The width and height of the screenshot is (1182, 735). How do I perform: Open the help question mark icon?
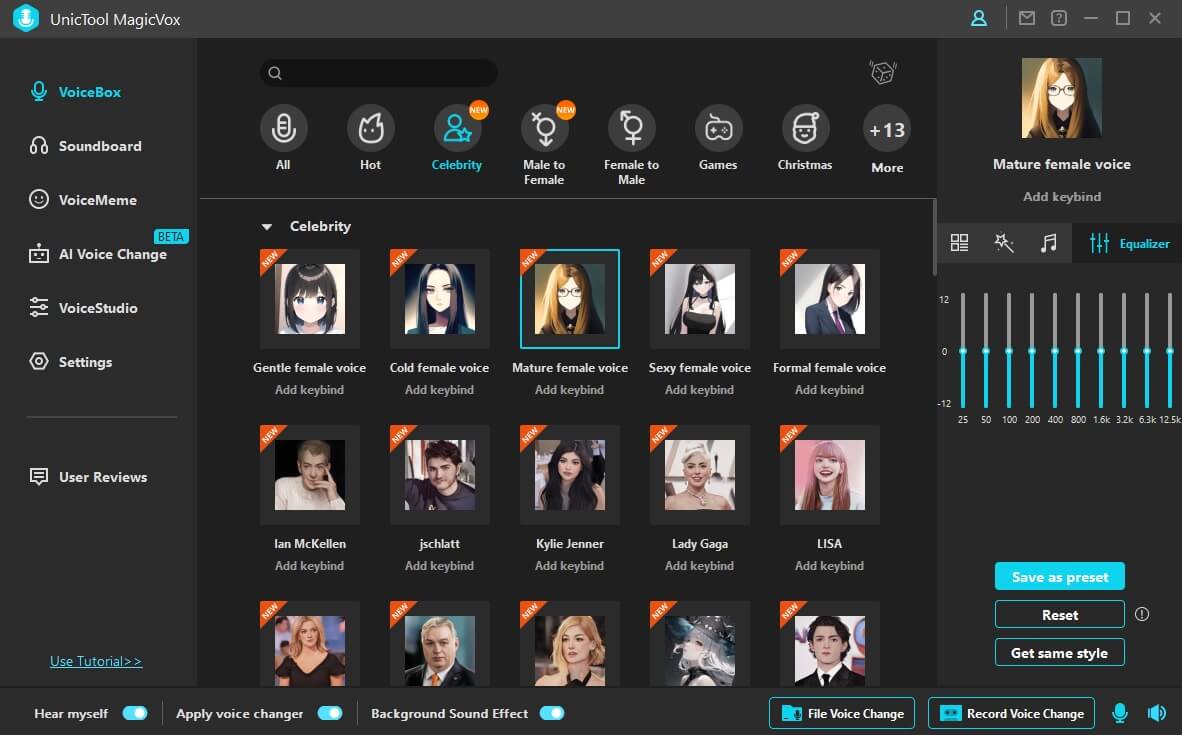1059,18
